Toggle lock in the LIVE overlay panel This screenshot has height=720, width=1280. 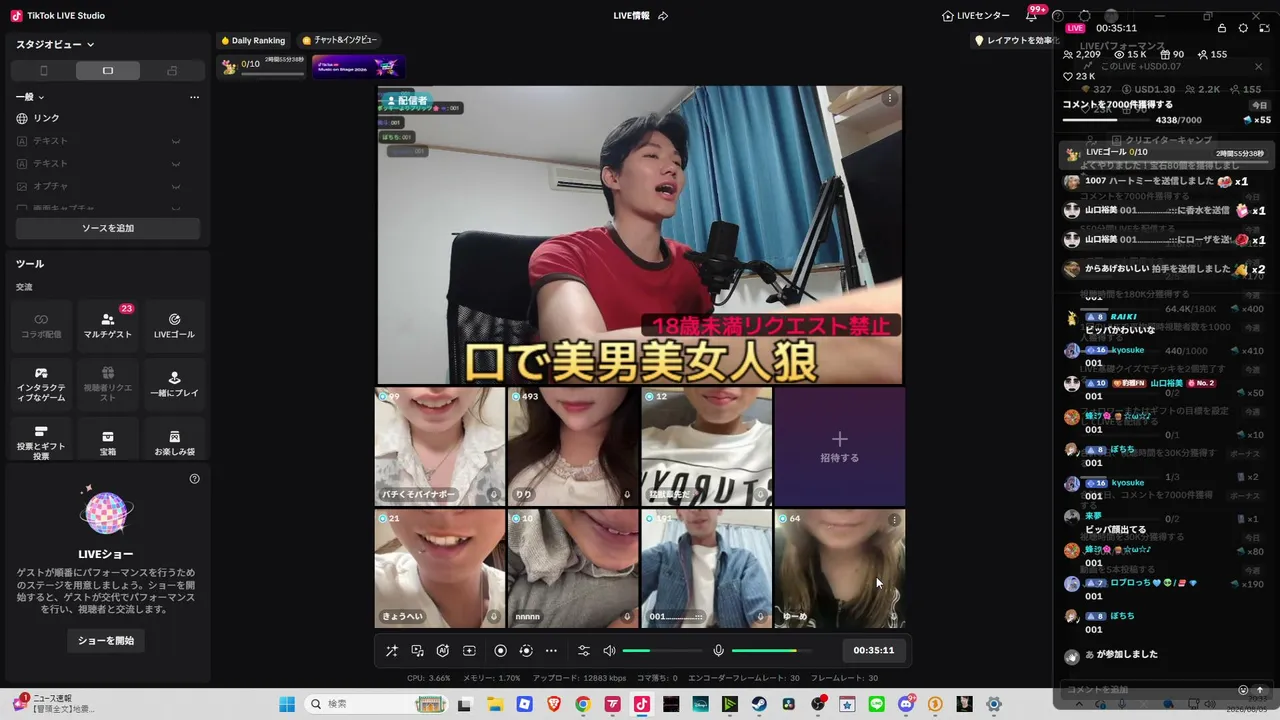[1222, 28]
